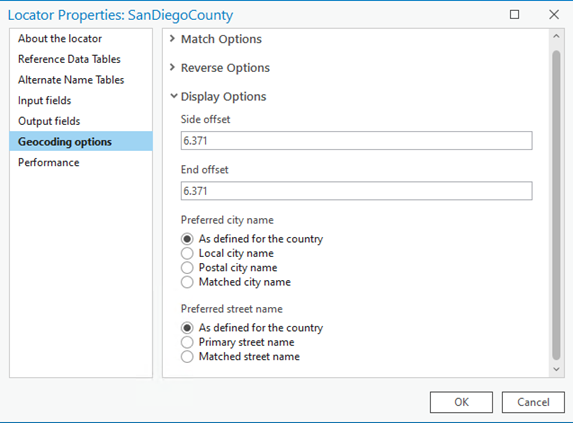Click the Side offset input field

tap(356, 141)
